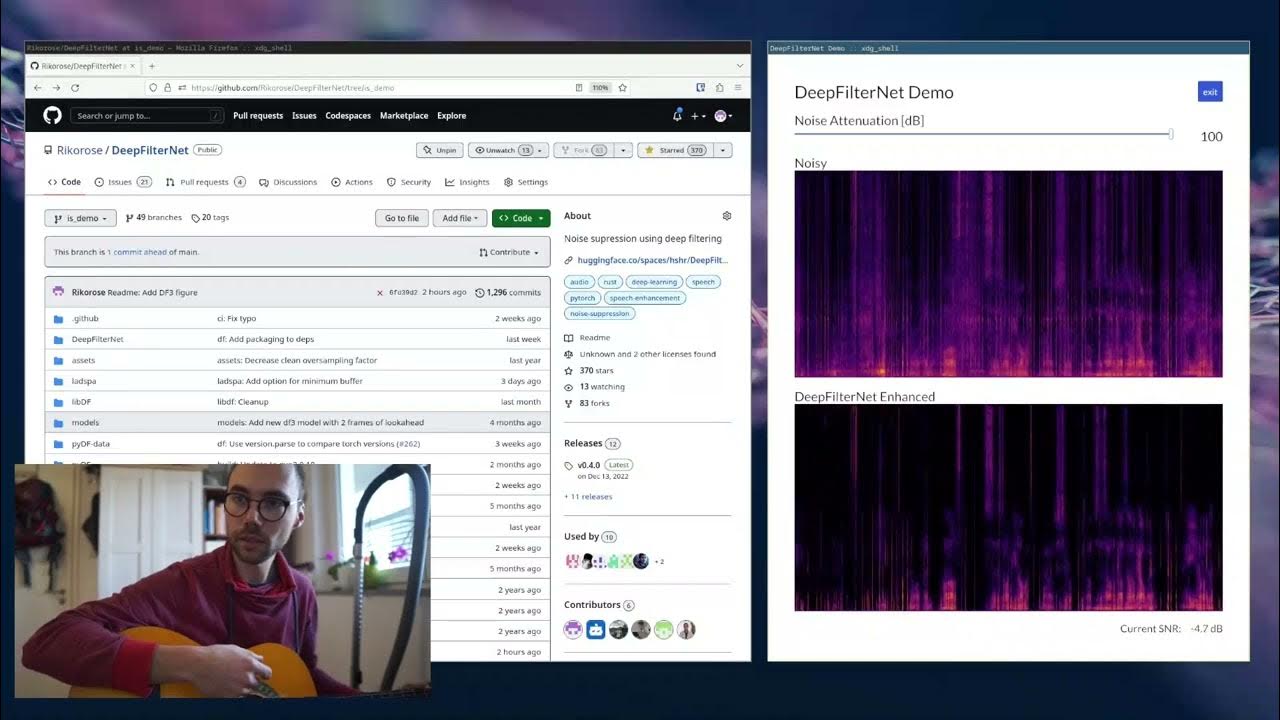Click the GitHub logo in the header
Image resolution: width=1280 pixels, height=720 pixels.
(x=52, y=116)
